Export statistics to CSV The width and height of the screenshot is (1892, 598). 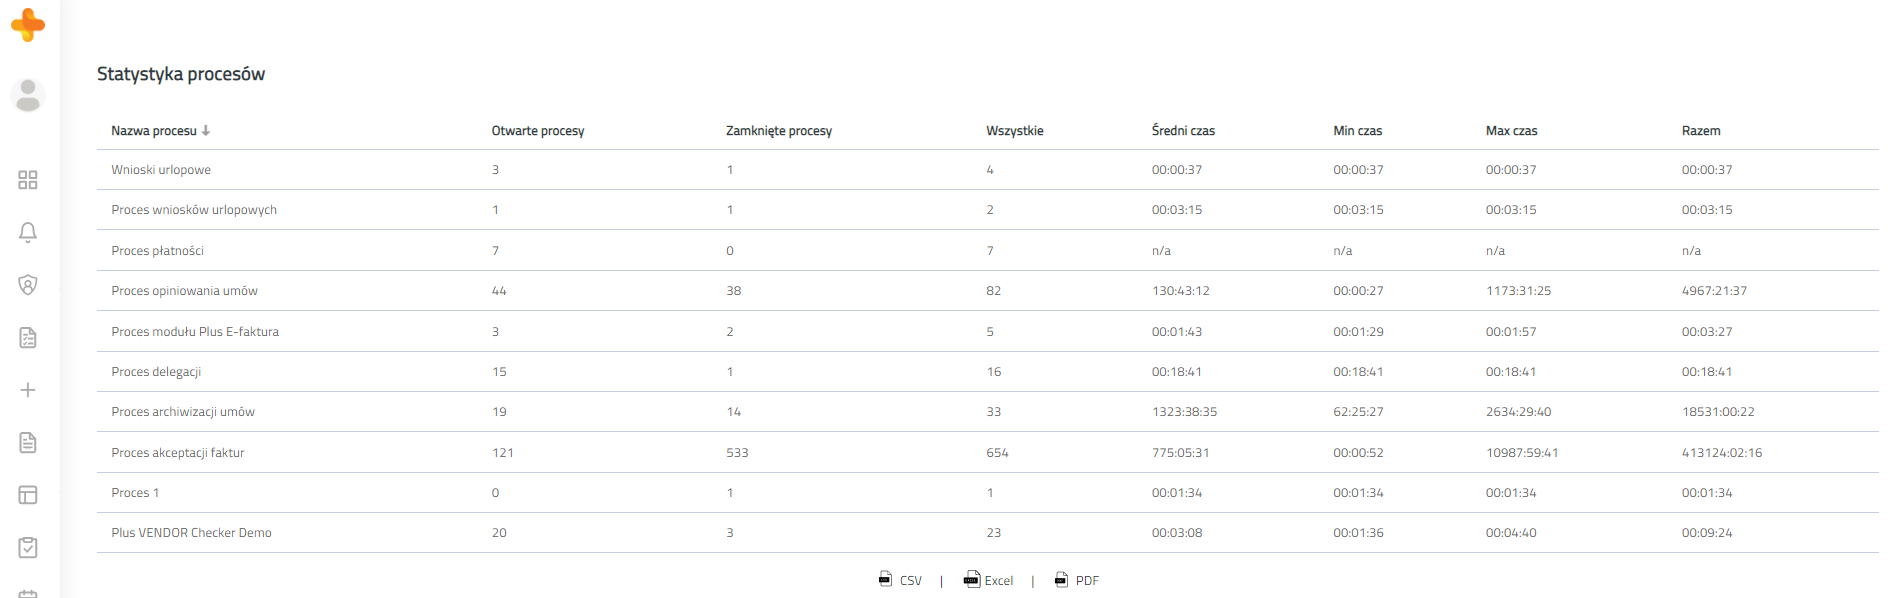900,580
